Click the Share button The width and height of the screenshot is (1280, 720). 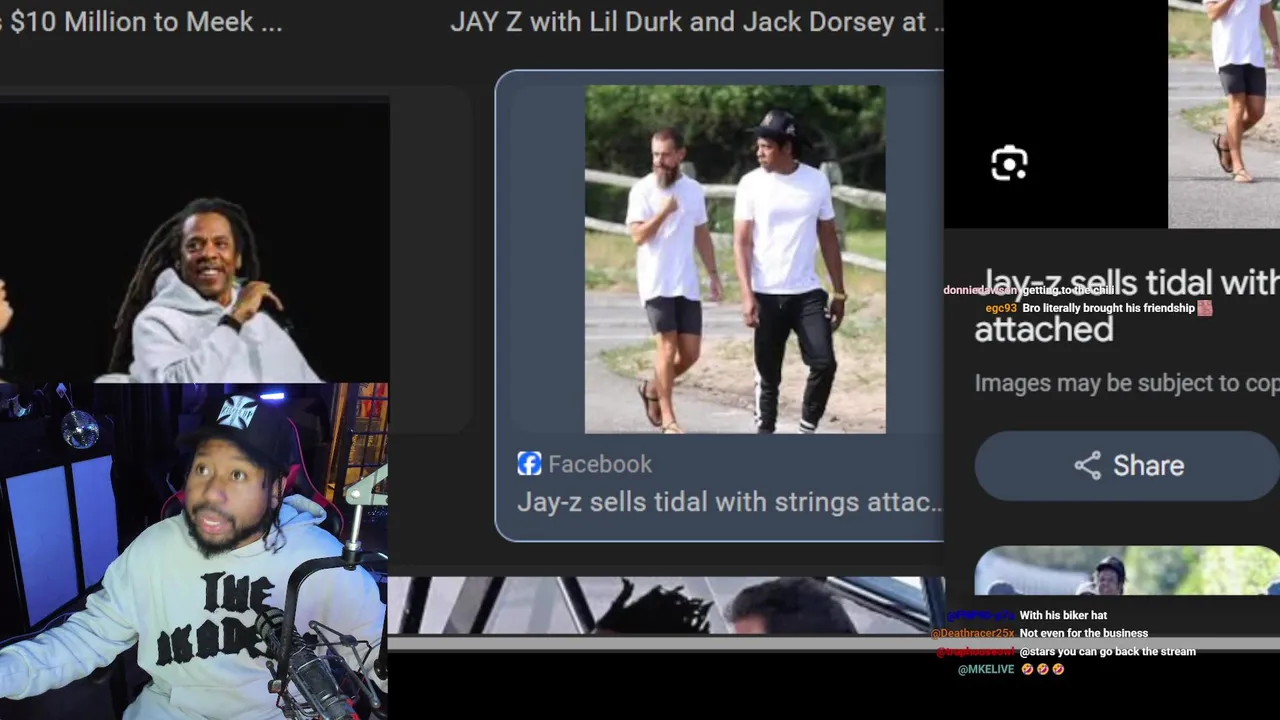click(1128, 465)
